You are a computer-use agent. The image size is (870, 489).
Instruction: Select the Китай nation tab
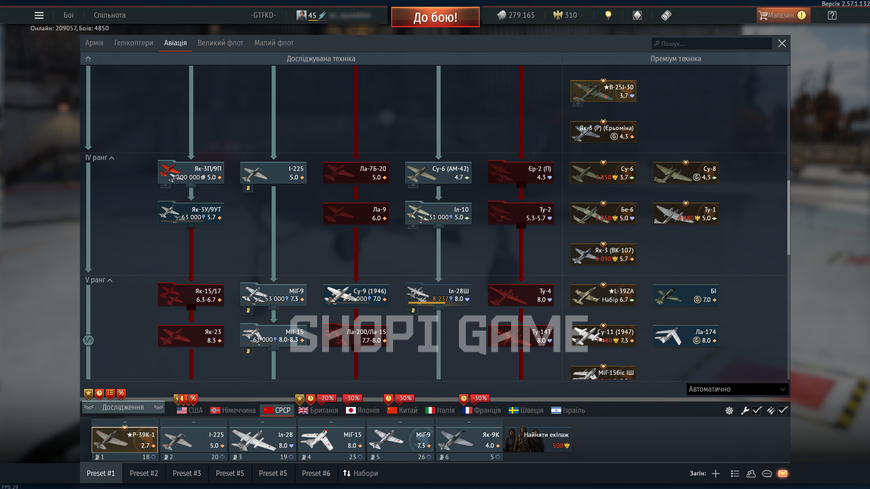(x=402, y=410)
